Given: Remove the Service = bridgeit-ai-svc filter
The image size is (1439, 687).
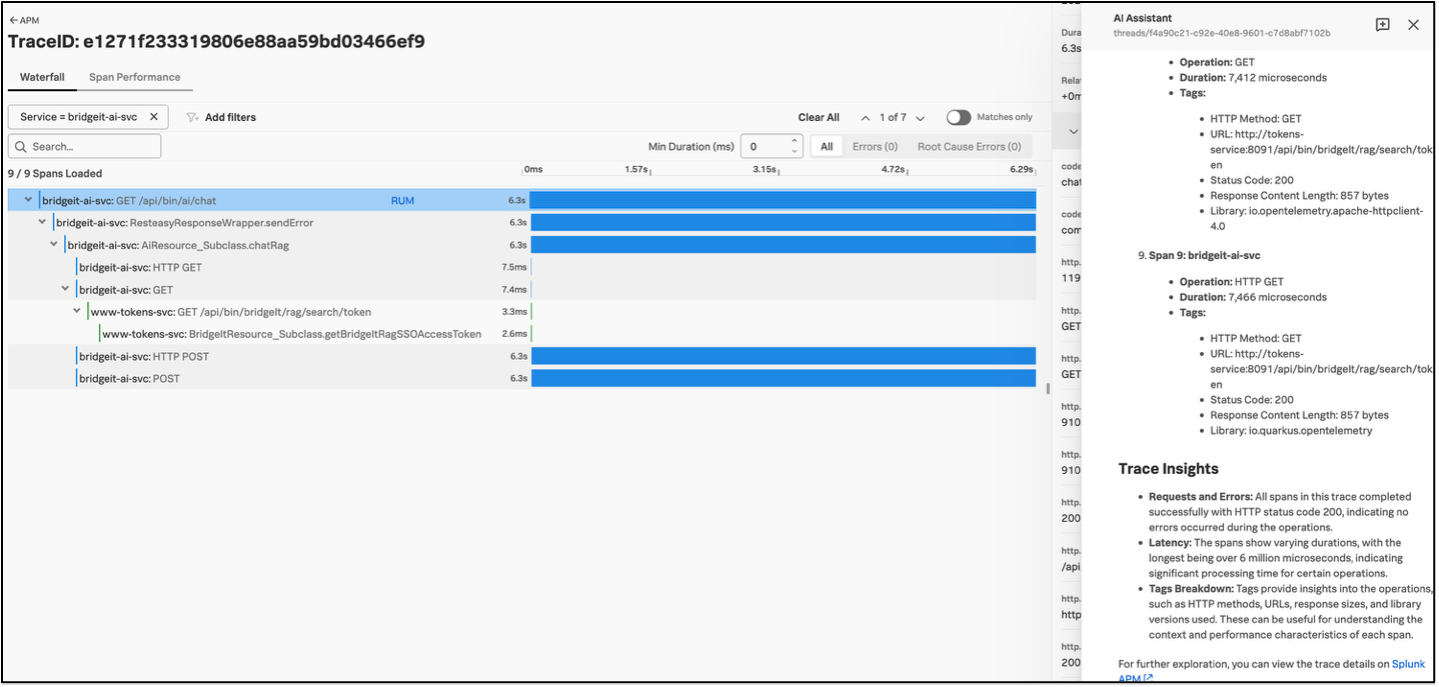Looking at the screenshot, I should (x=154, y=117).
